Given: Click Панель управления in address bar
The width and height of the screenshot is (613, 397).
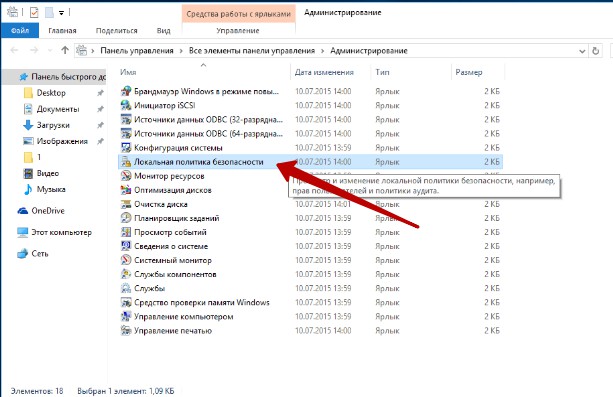Looking at the screenshot, I should (137, 51).
